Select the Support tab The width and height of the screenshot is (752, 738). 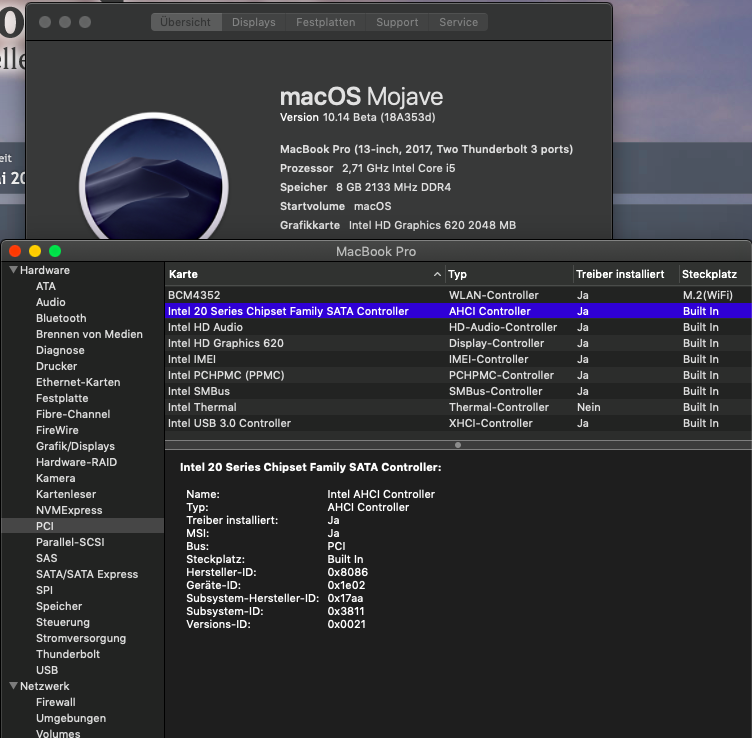pos(397,22)
